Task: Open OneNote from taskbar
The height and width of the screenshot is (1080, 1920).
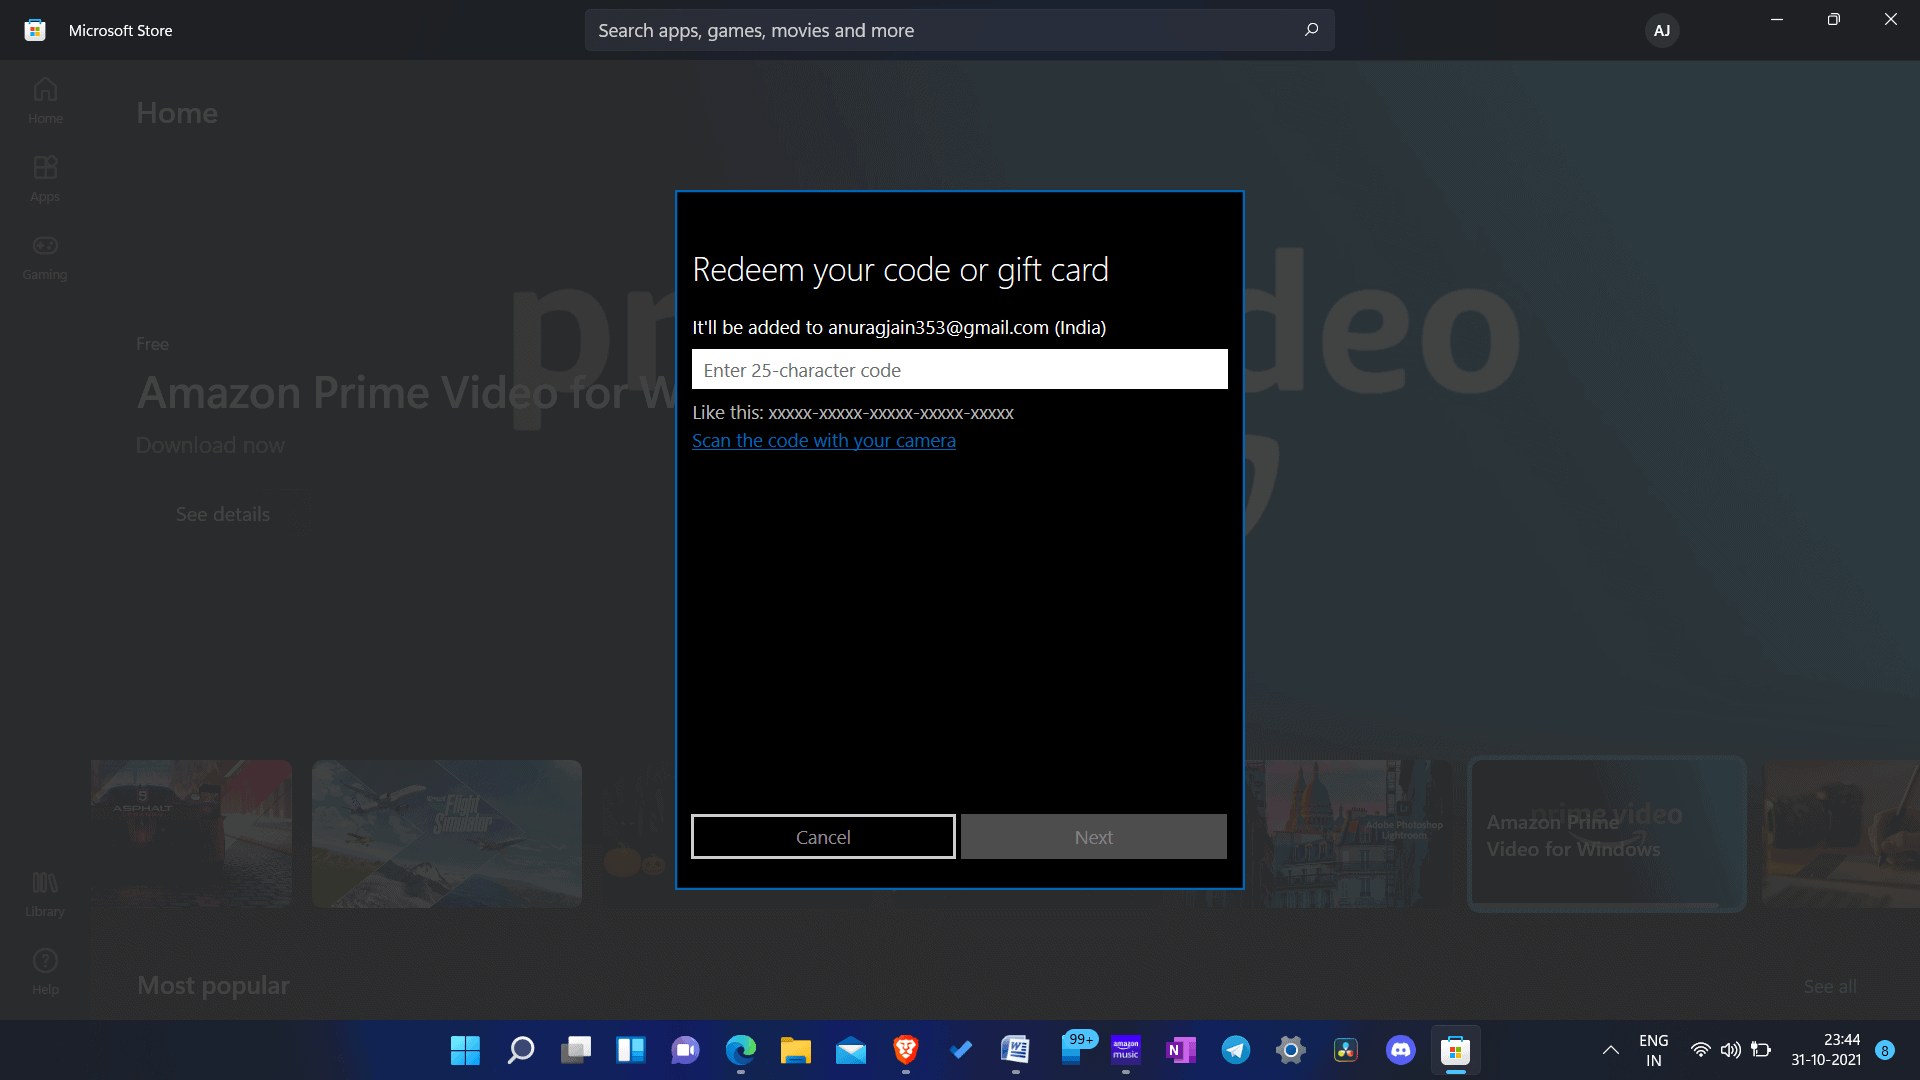Action: tap(1179, 1050)
